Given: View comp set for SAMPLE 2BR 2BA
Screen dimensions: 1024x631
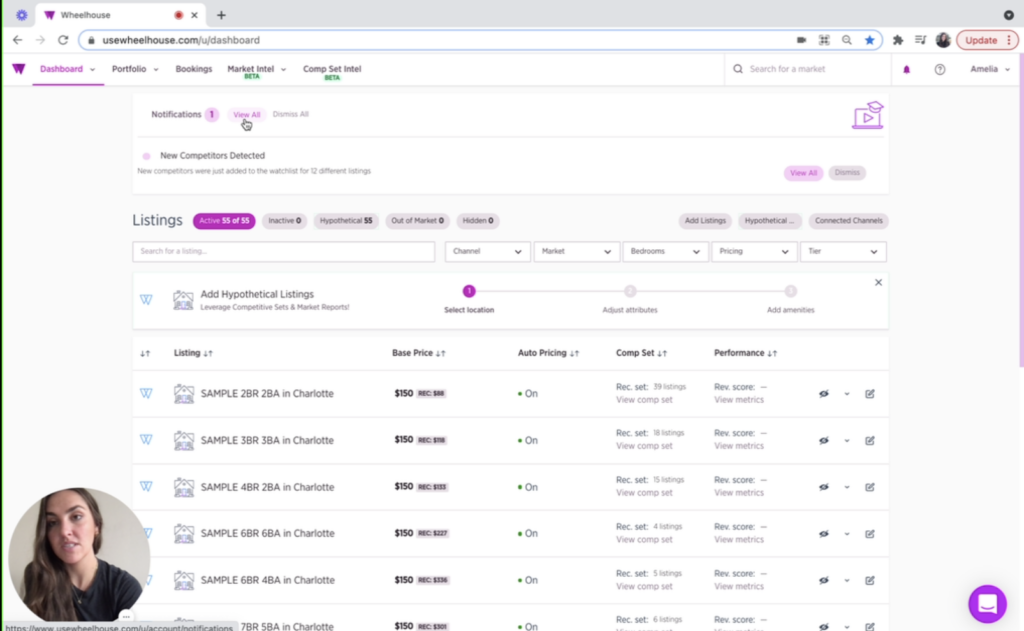Looking at the screenshot, I should point(644,400).
